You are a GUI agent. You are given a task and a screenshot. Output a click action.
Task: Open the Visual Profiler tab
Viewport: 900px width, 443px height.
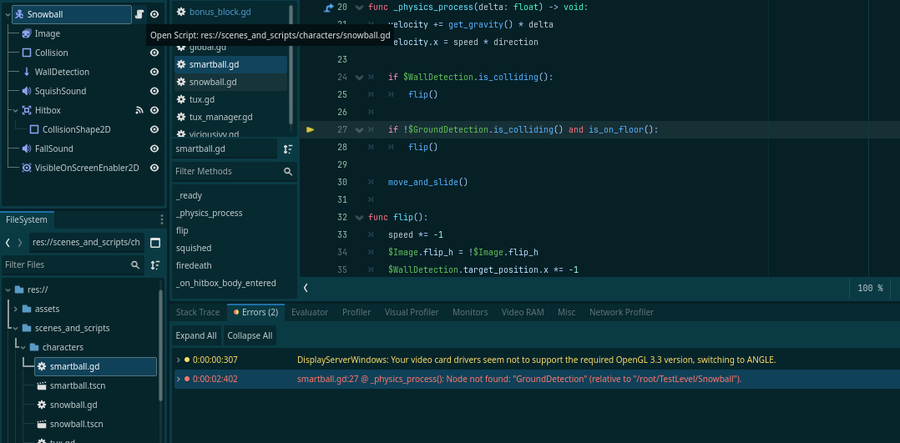point(411,313)
